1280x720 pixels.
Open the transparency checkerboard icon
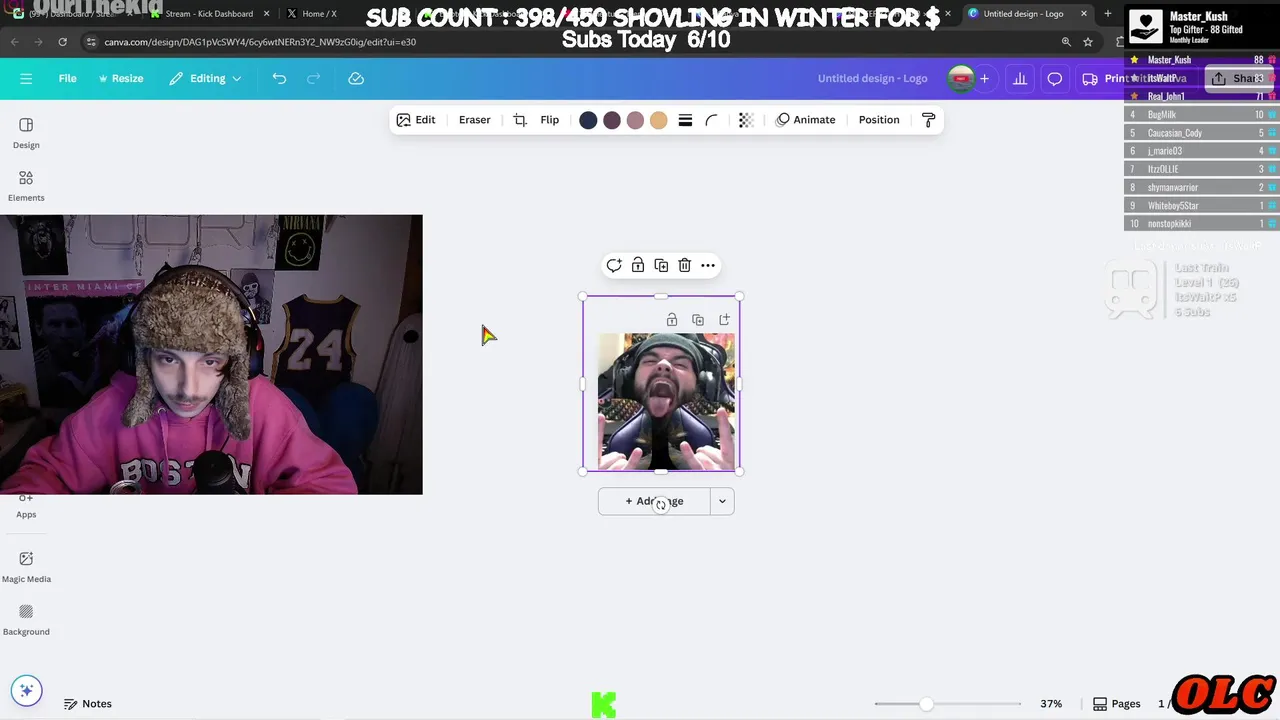(746, 120)
